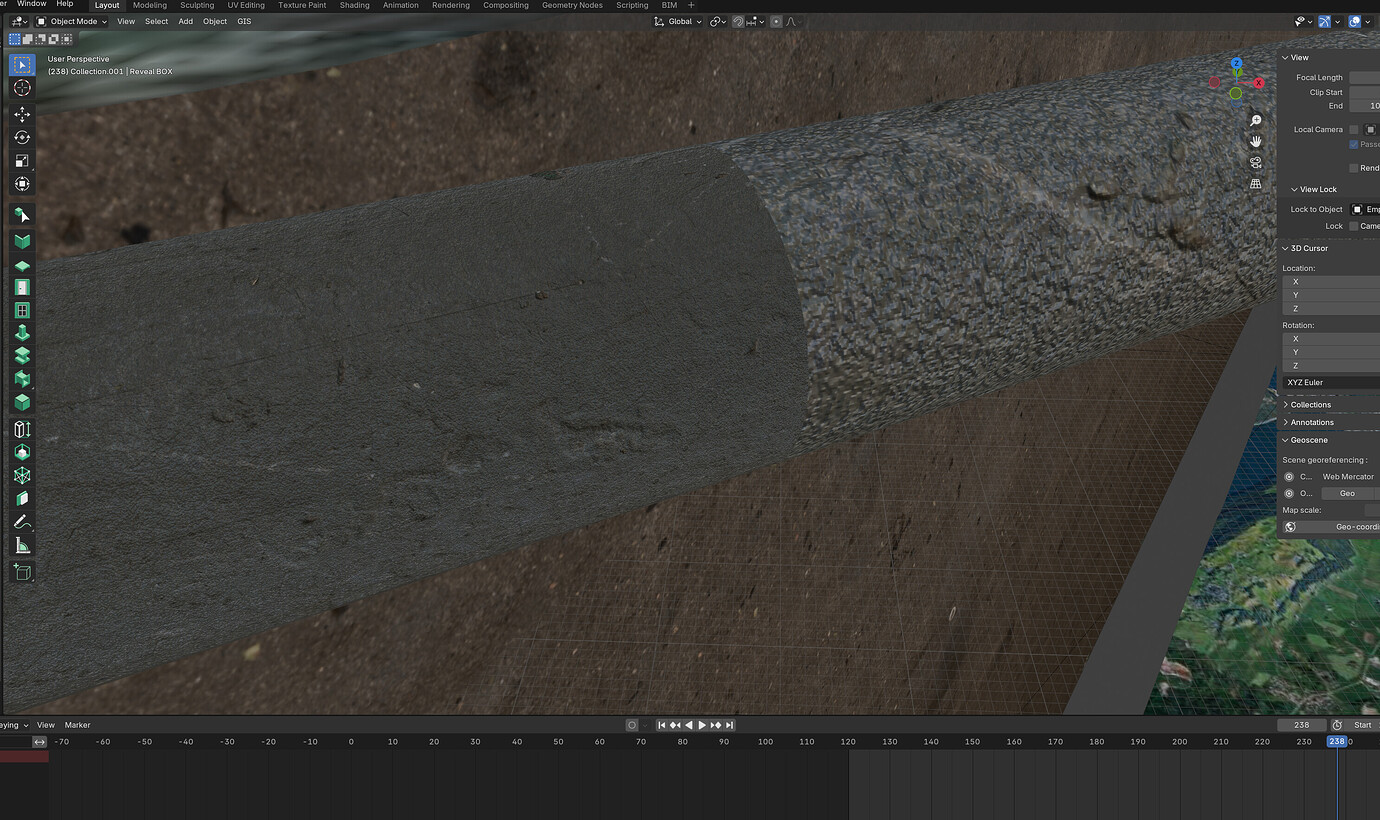Jump to the last frame

pos(730,725)
